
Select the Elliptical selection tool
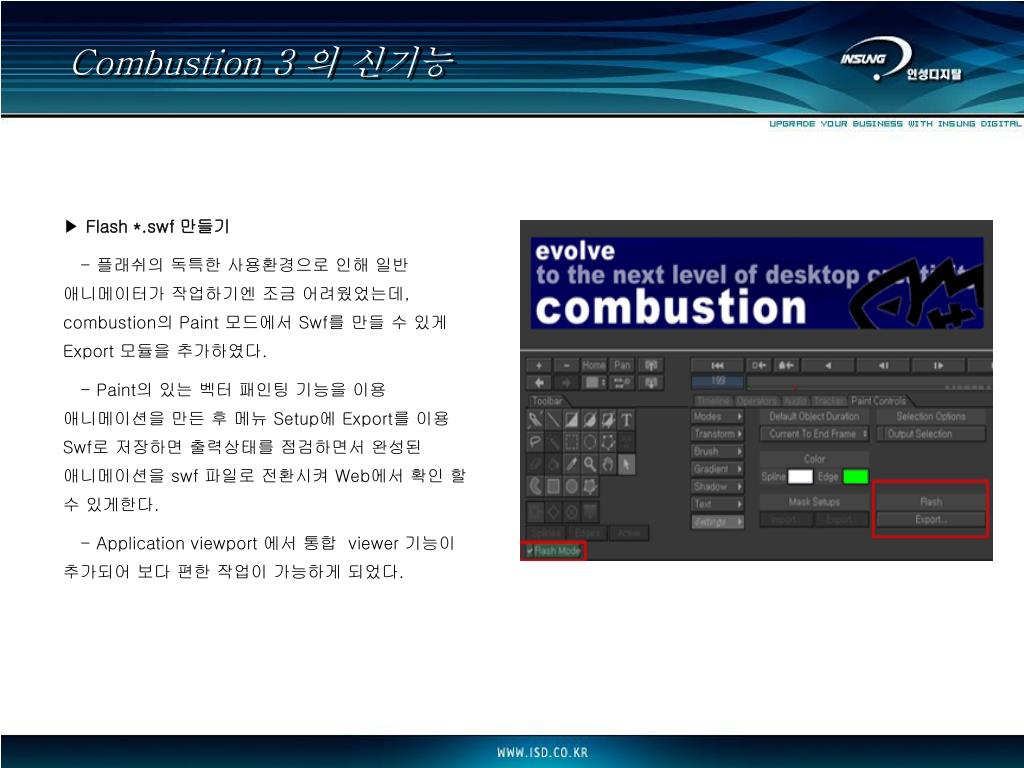(590, 442)
